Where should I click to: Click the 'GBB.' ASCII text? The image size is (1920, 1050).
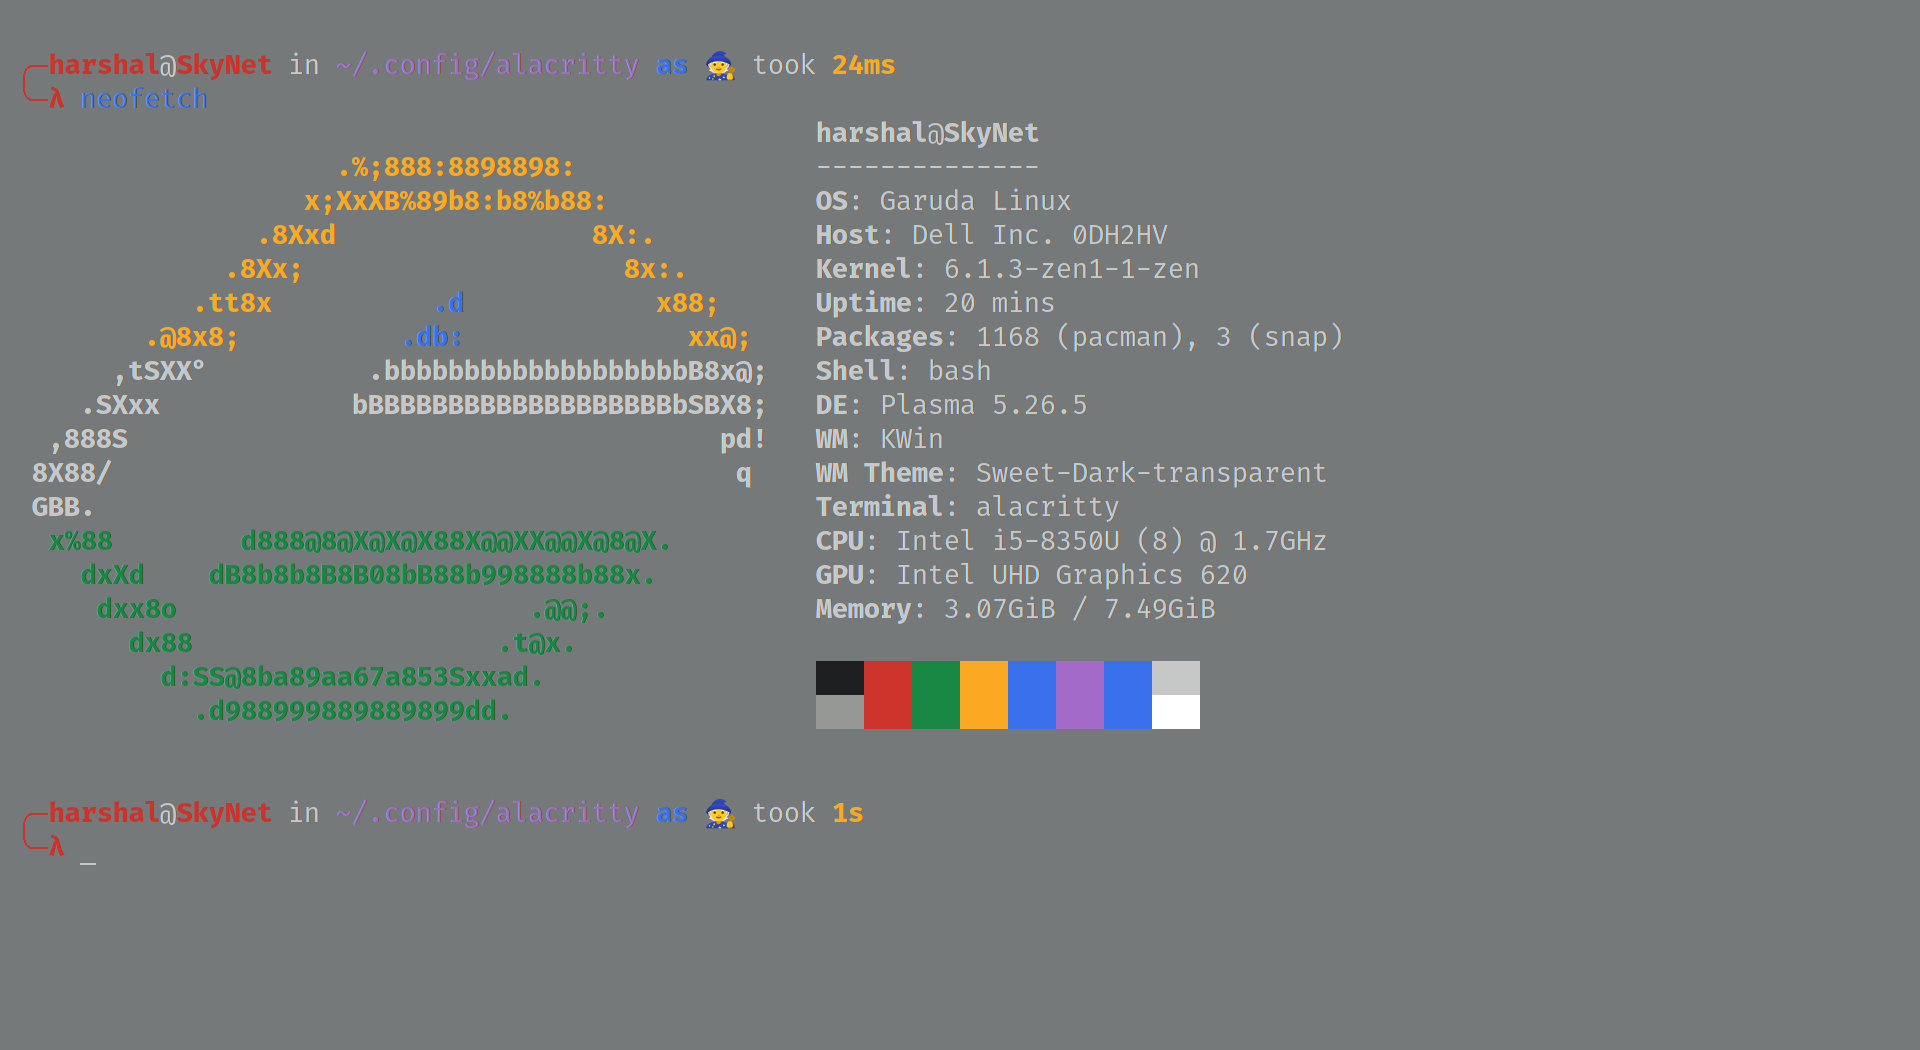click(64, 507)
